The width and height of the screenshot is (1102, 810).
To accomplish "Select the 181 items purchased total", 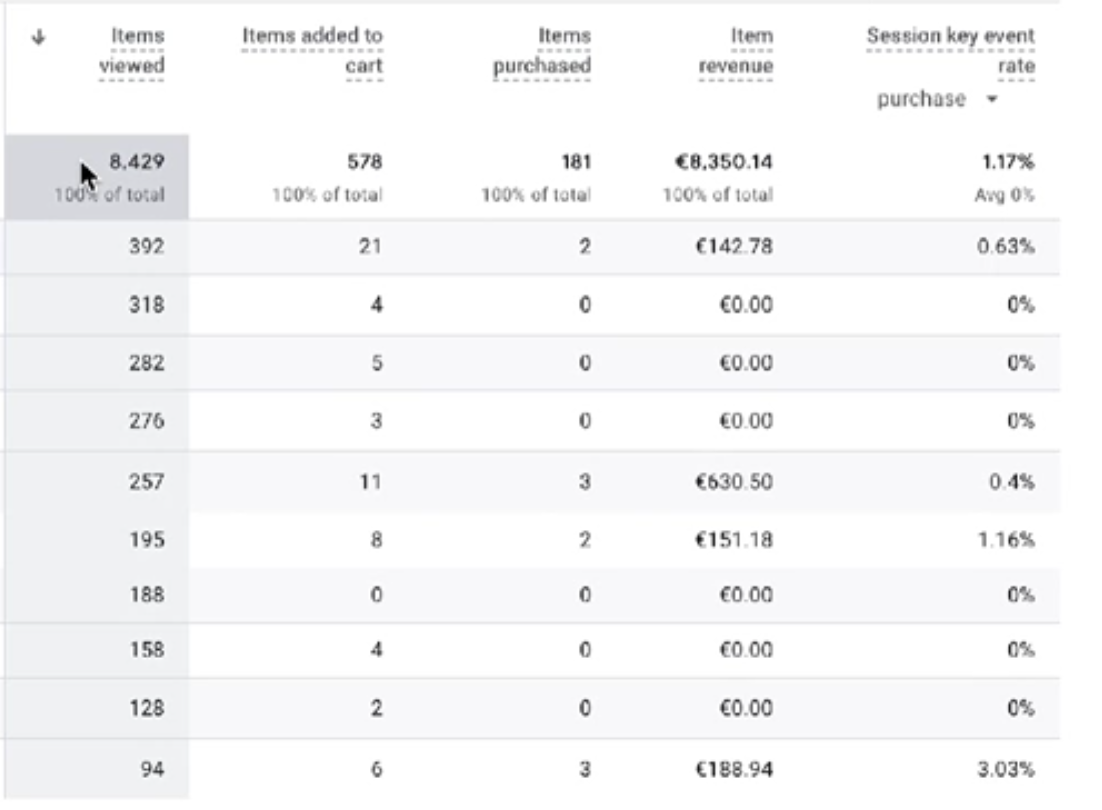I will coord(575,162).
